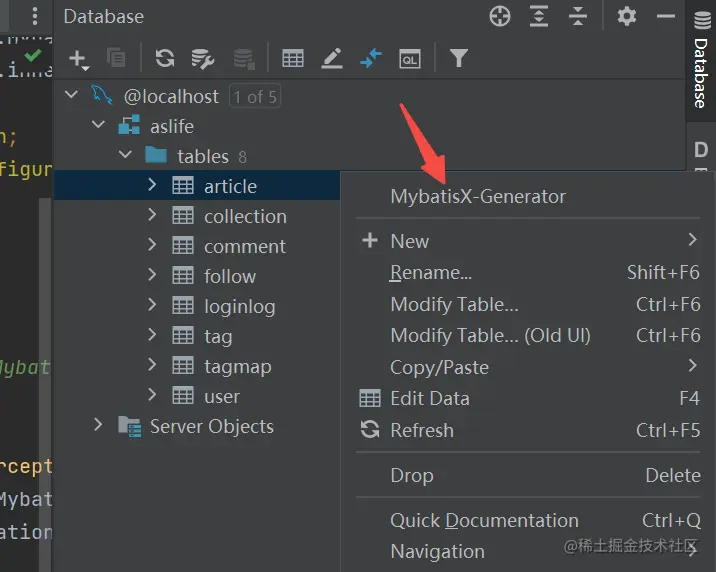Refresh the database with toolbar refresh icon
Screen dimensions: 716x572
164,58
